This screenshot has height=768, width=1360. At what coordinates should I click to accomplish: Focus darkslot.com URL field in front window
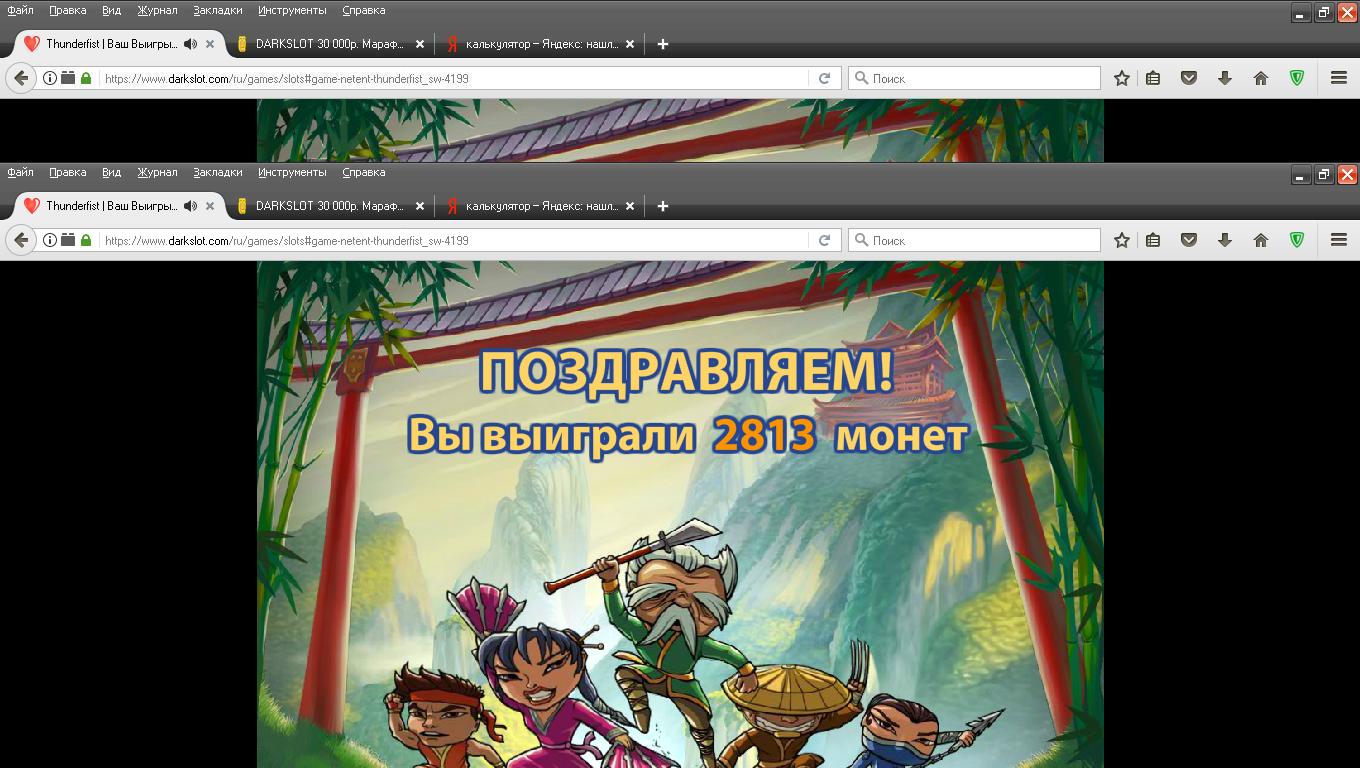coord(455,240)
